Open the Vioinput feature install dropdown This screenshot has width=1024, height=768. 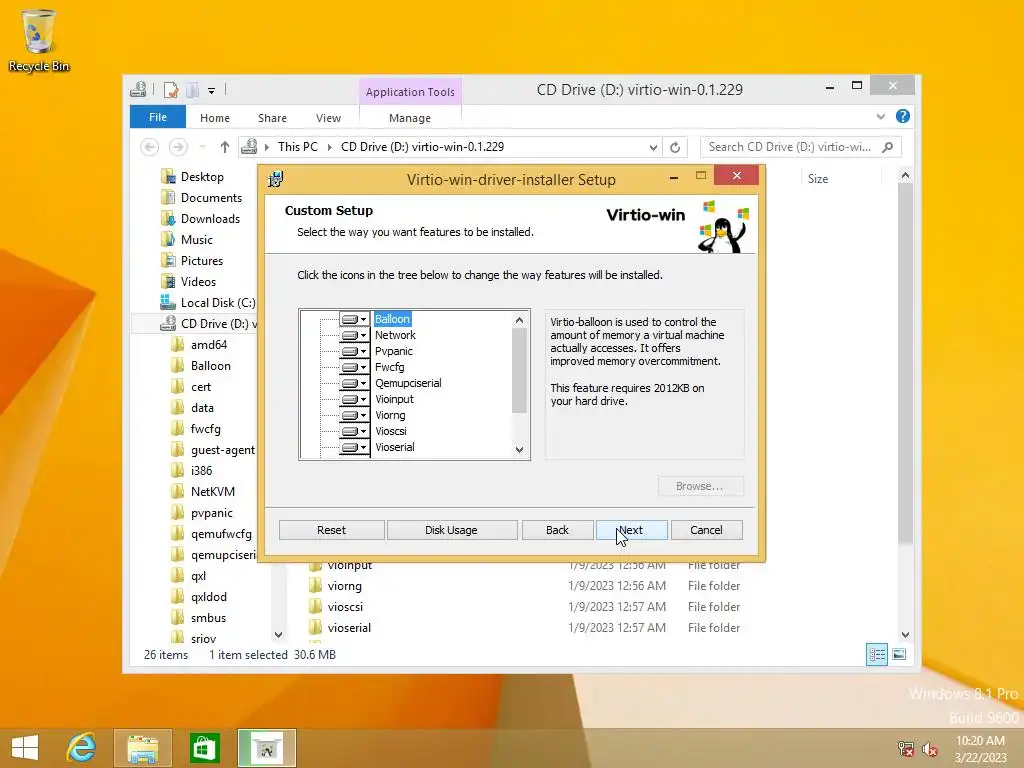point(355,399)
